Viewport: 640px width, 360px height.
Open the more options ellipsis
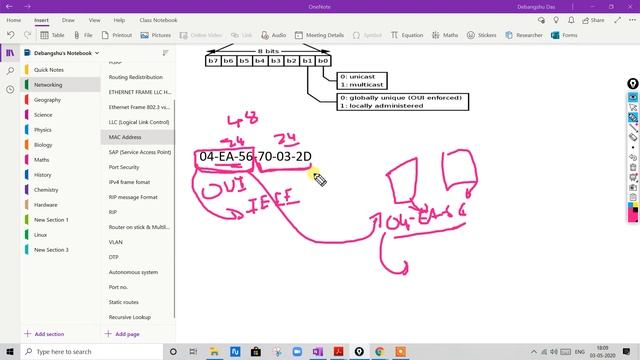tap(632, 20)
